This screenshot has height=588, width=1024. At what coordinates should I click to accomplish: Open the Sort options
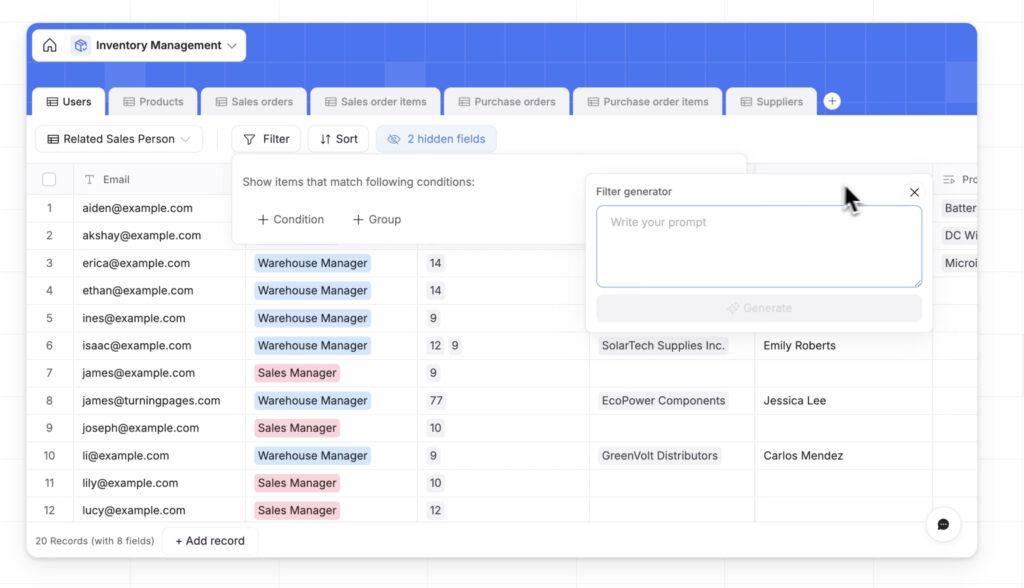pos(338,139)
